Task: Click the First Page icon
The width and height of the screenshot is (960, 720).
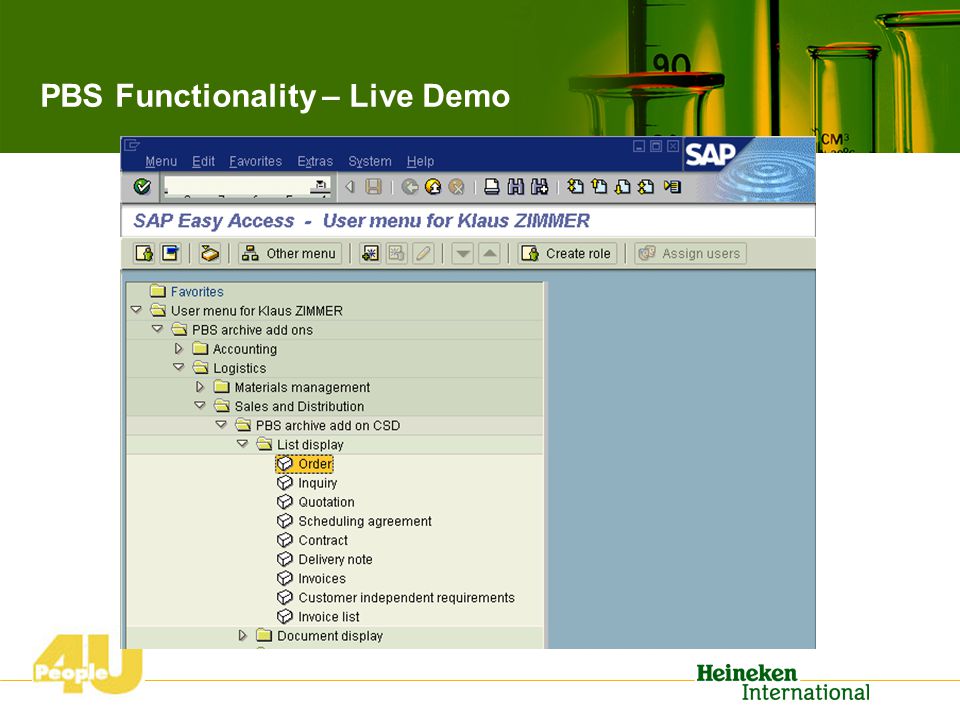Action: [575, 186]
